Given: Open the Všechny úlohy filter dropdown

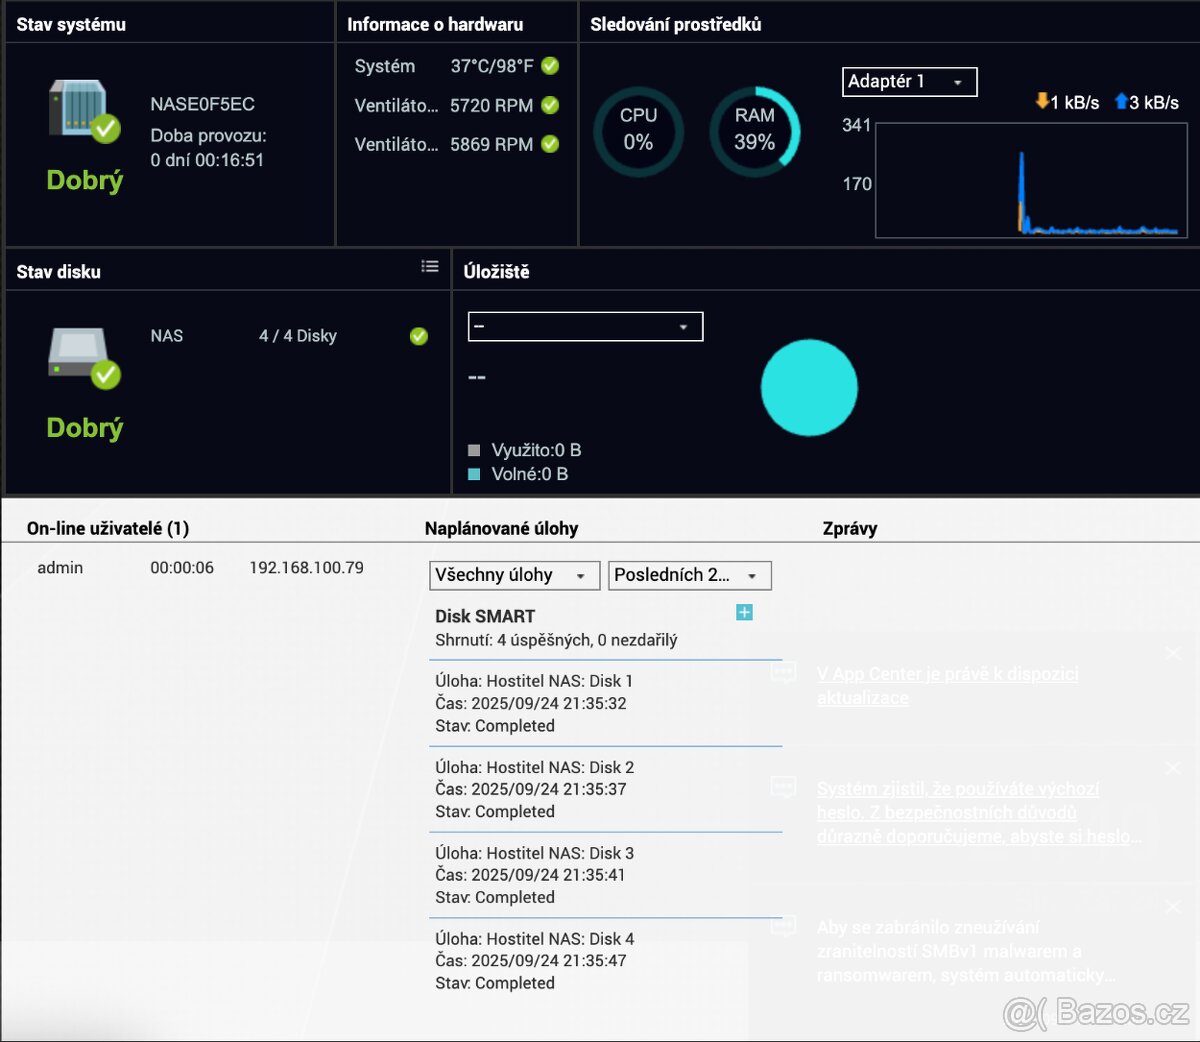Looking at the screenshot, I should (x=514, y=575).
